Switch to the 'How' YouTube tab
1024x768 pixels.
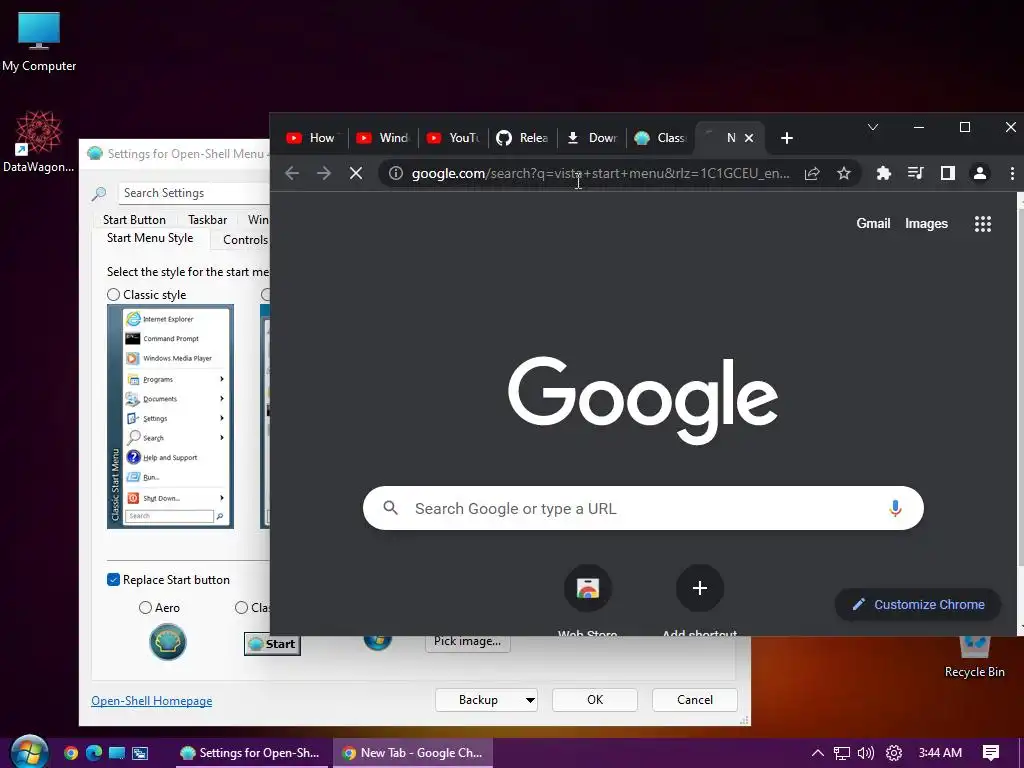[x=312, y=138]
